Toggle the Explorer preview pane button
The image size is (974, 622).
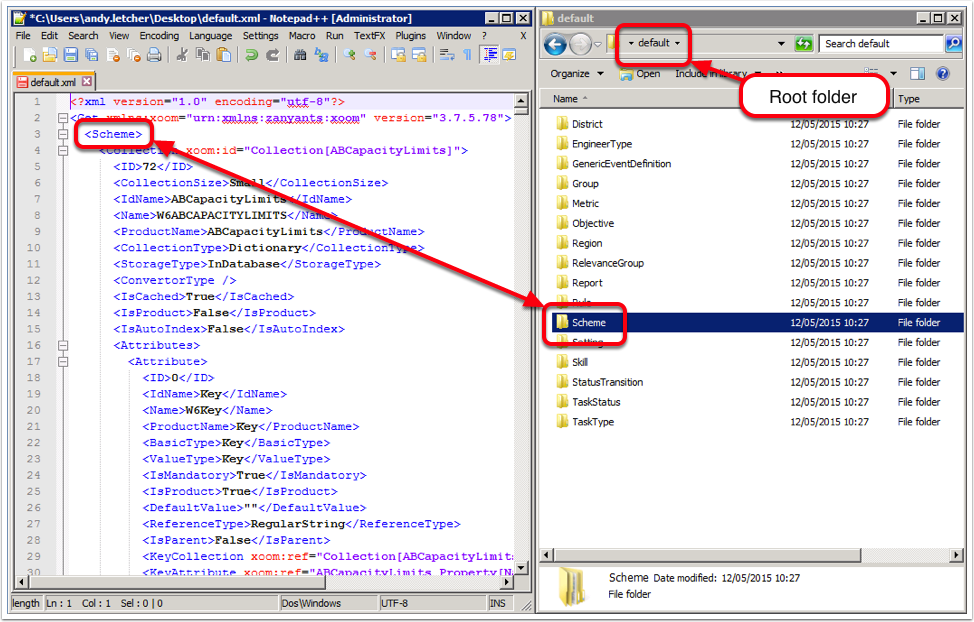pos(917,74)
